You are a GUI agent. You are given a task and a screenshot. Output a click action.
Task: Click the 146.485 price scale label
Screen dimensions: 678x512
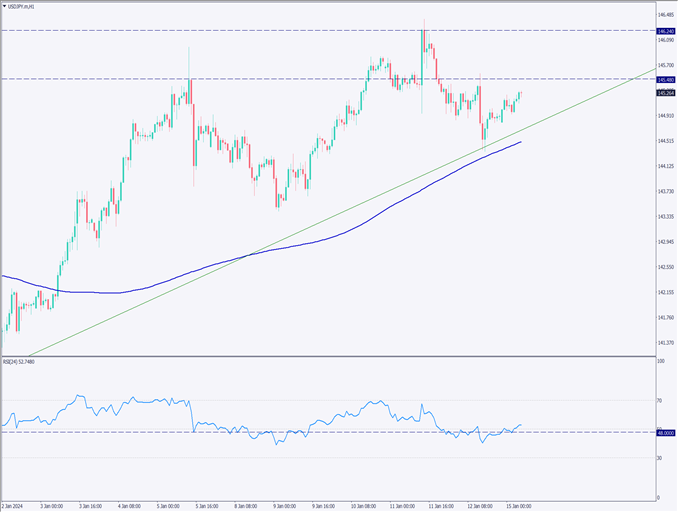point(664,15)
